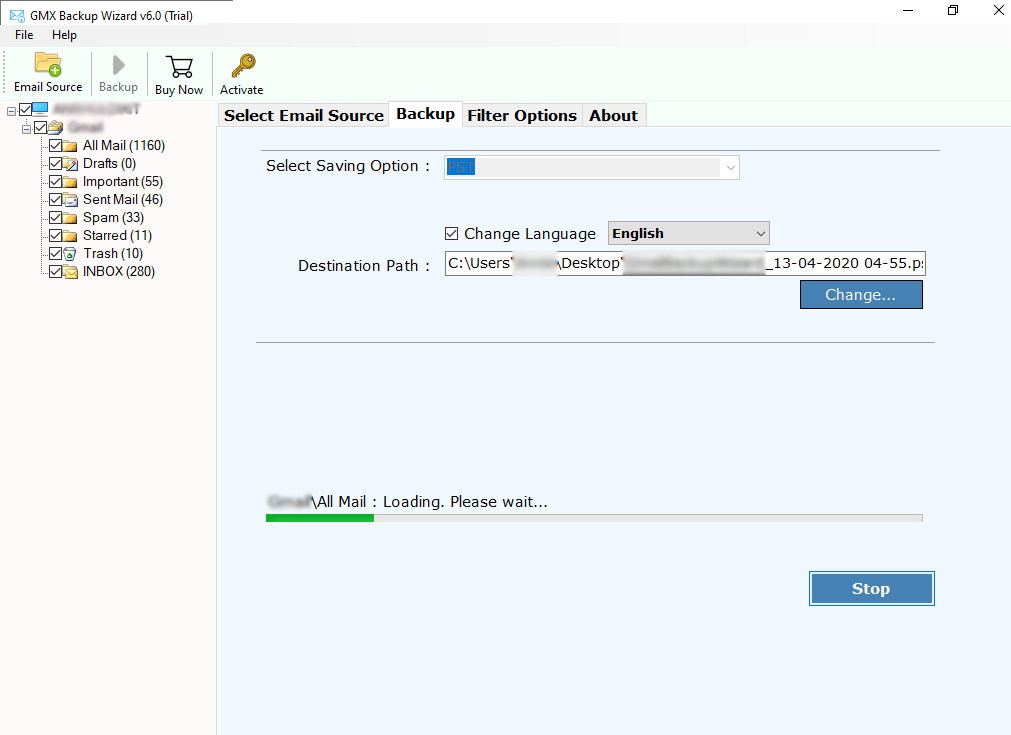This screenshot has width=1011, height=735.
Task: Click the GMX Backup Wizard app icon in title bar
Action: coord(17,15)
